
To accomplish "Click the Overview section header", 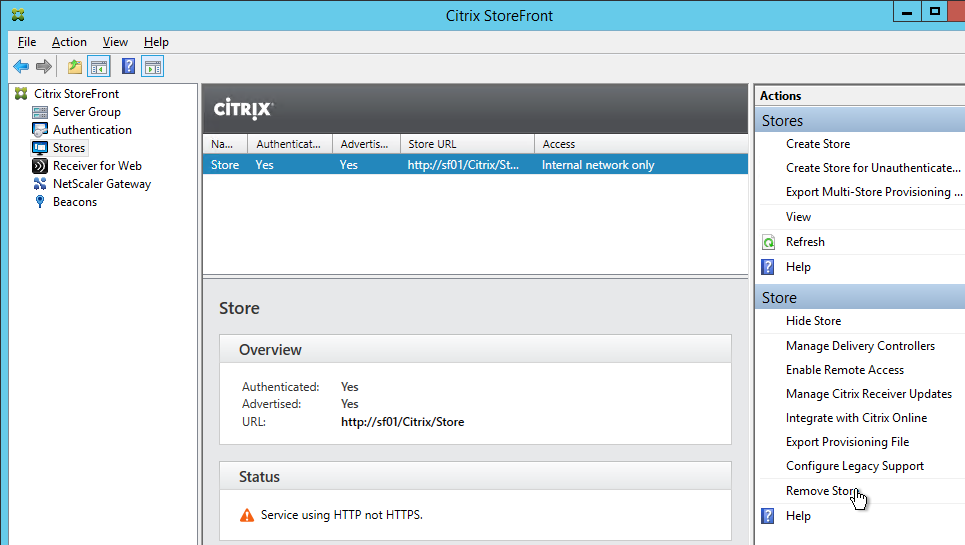I will click(x=475, y=349).
